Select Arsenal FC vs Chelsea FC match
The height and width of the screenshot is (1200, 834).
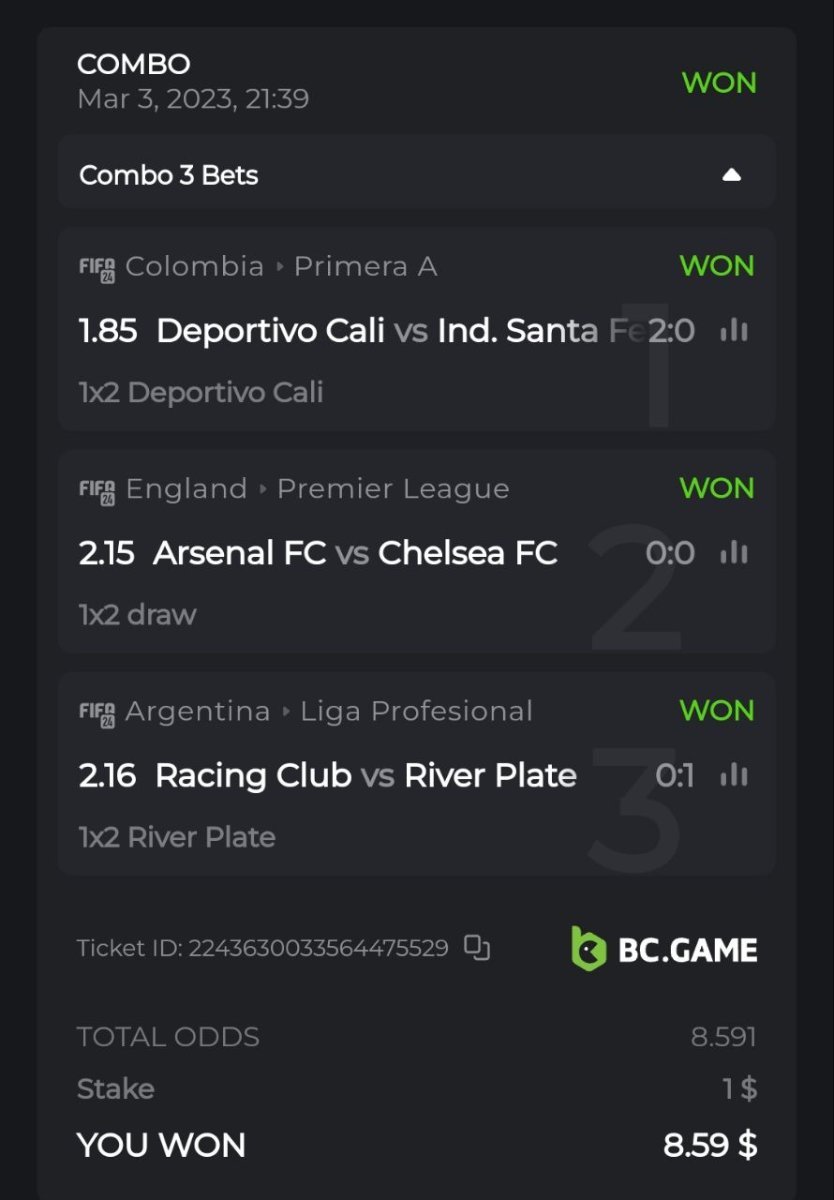click(355, 553)
